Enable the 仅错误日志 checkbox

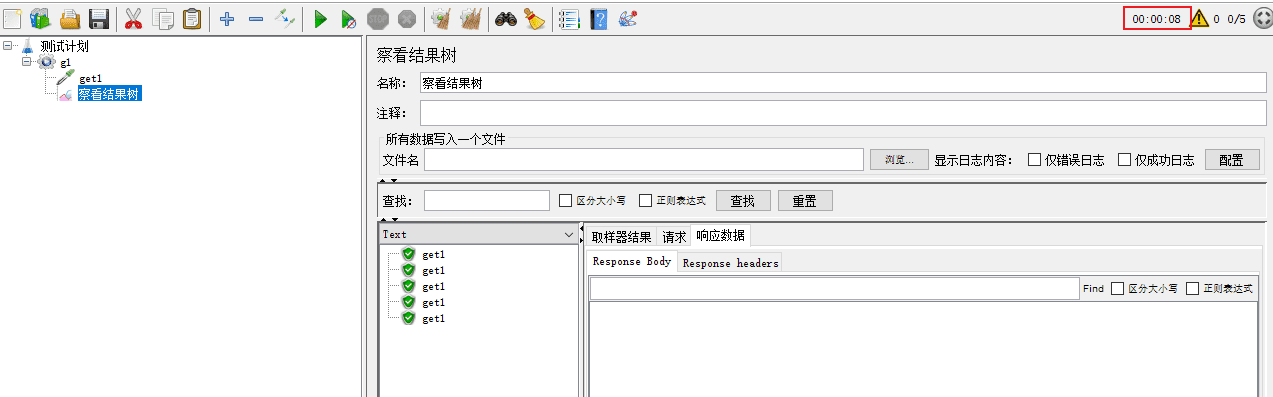1035,160
